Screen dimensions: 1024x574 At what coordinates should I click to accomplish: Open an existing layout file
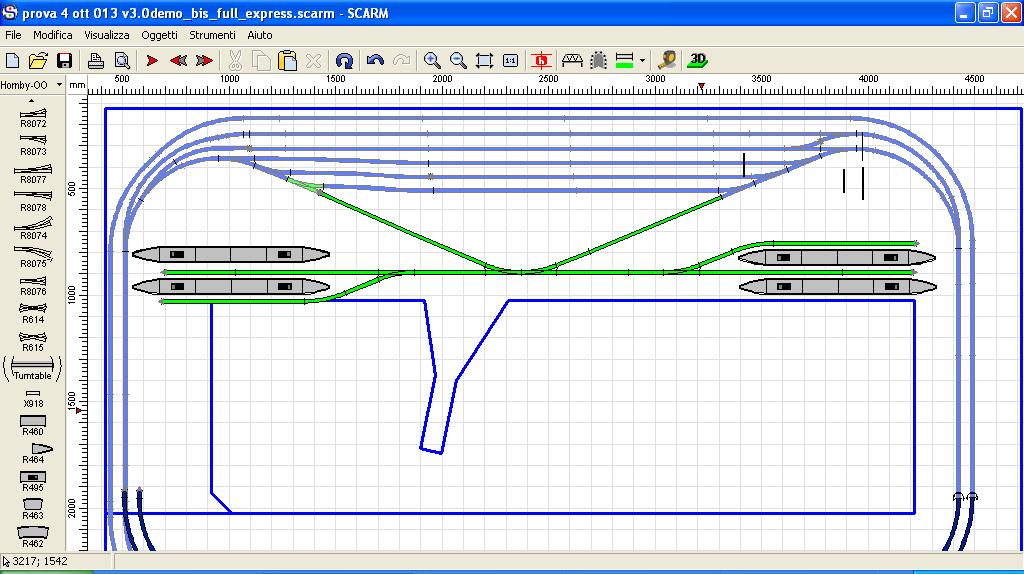click(x=38, y=61)
